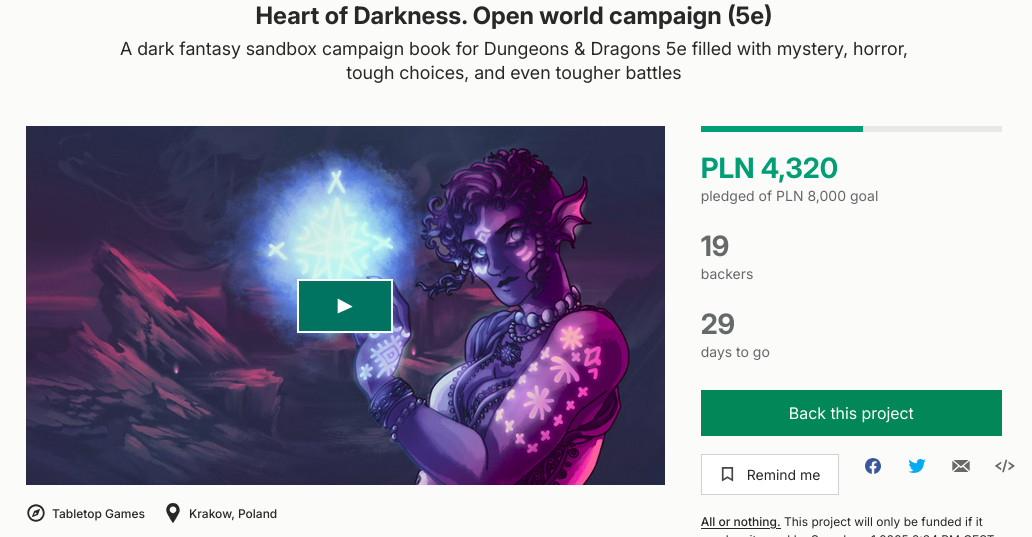
Task: Click the compass icon next to Tabletop Games
Action: 36,513
